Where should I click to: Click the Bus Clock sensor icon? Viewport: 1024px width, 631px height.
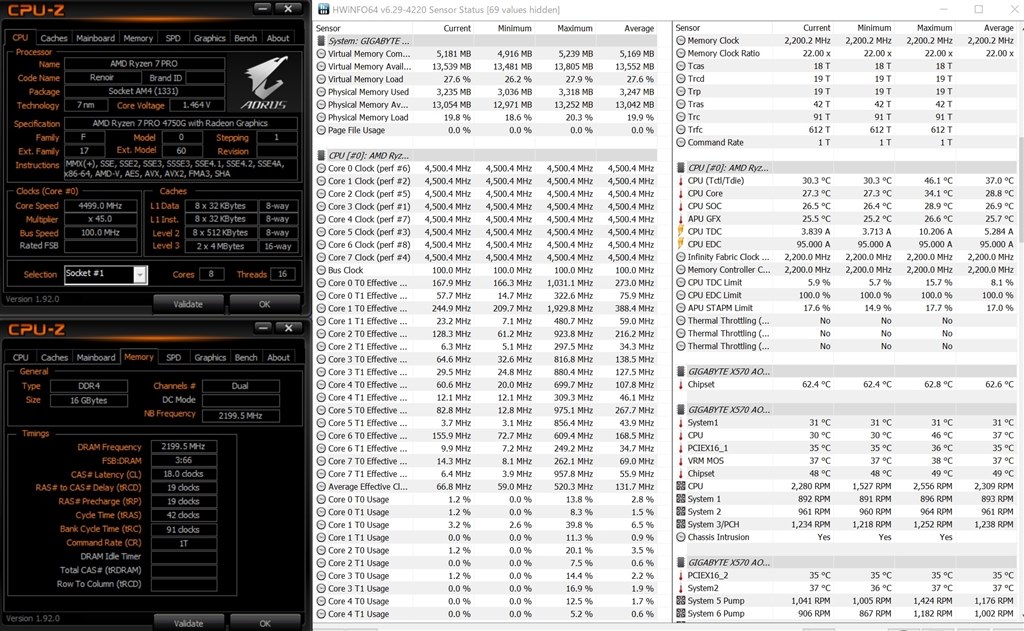point(321,270)
